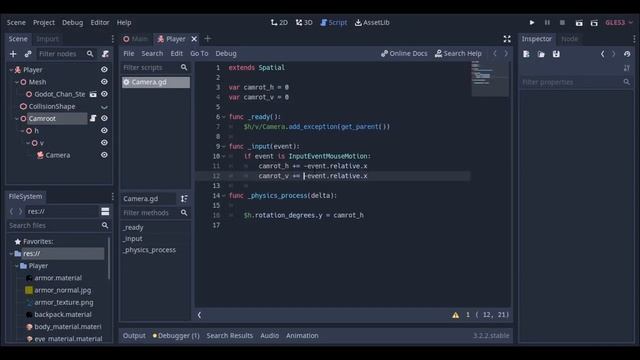The height and width of the screenshot is (360, 640).
Task: Select Camera.gd in the script list
Action: tap(156, 82)
